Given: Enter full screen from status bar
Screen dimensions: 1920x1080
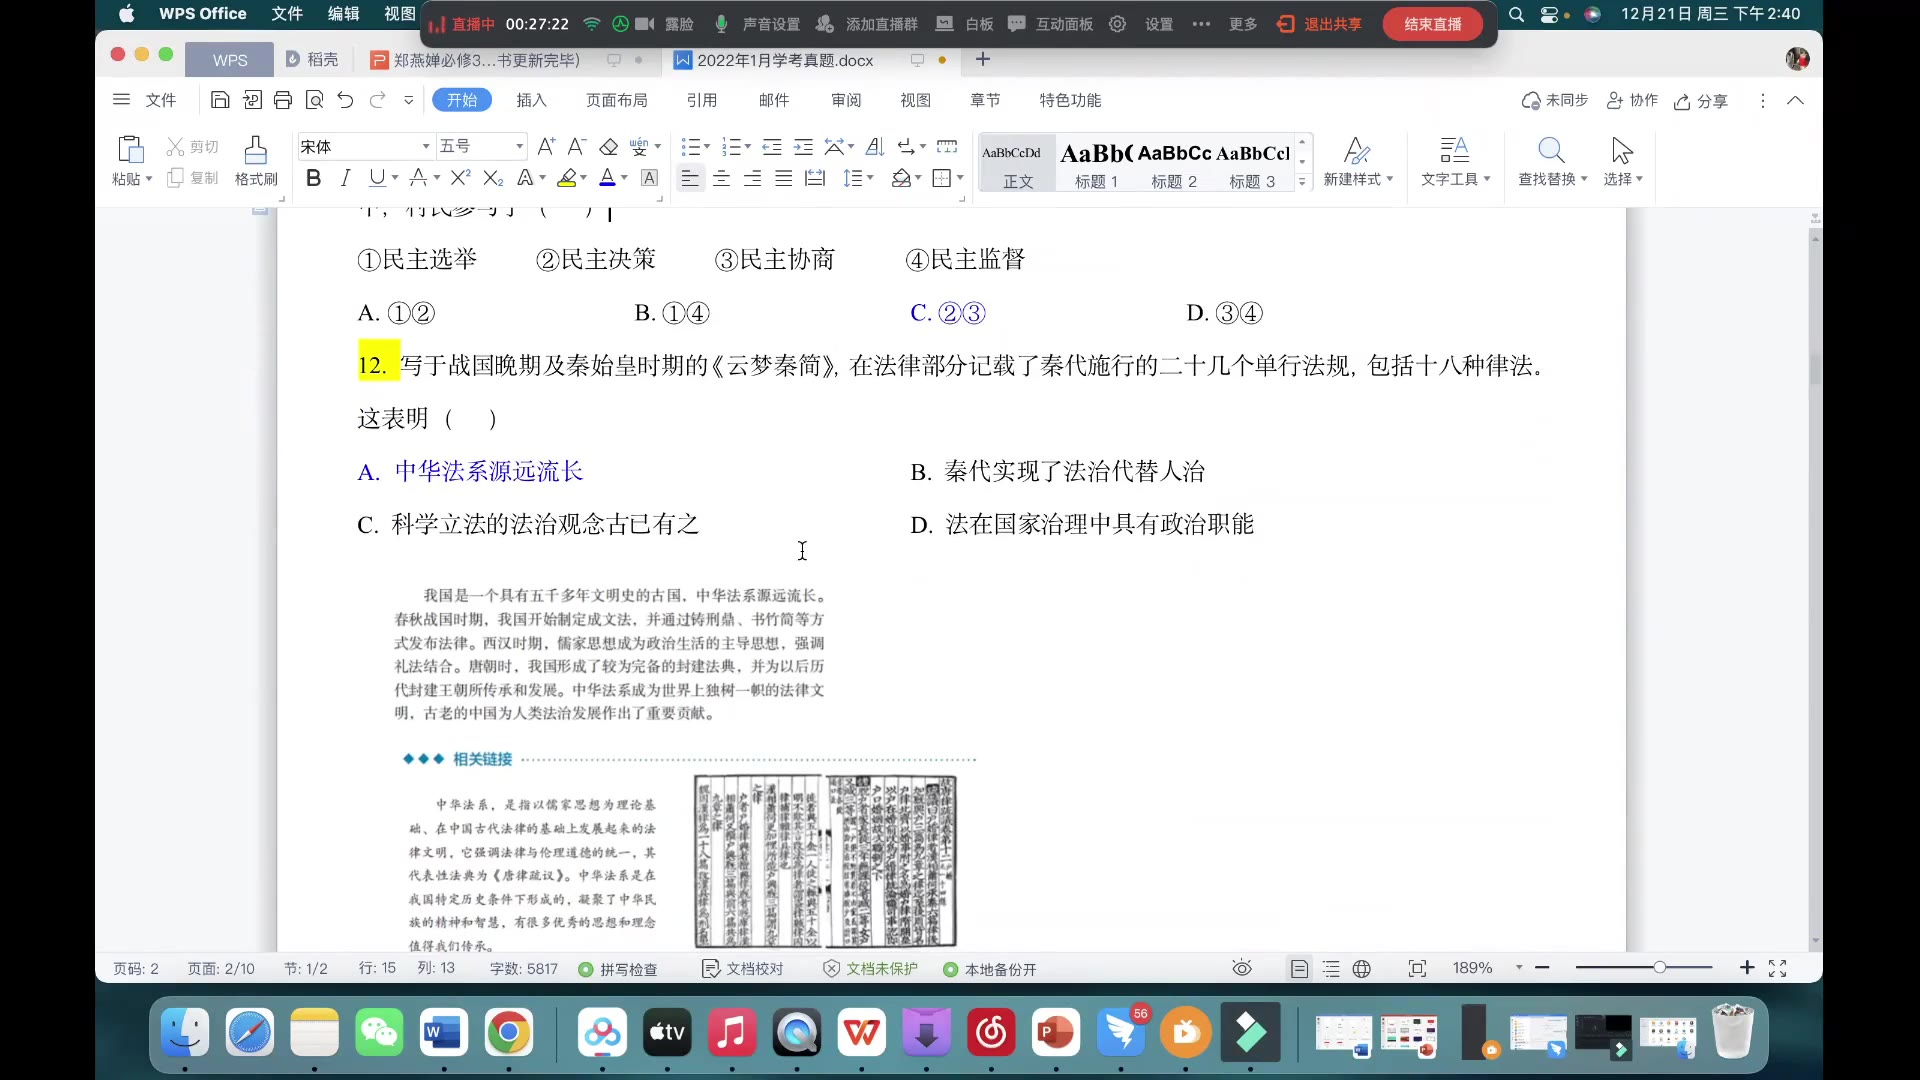Looking at the screenshot, I should [1777, 968].
